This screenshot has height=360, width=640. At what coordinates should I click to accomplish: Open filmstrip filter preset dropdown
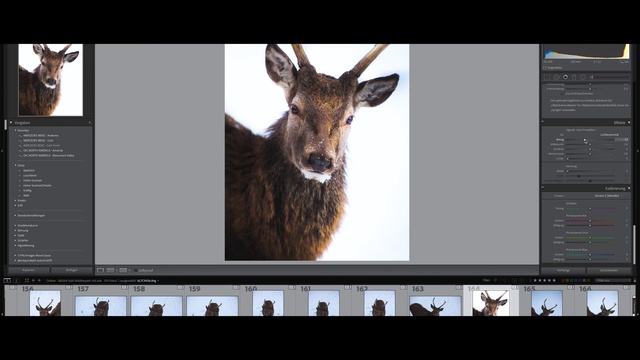pos(613,280)
